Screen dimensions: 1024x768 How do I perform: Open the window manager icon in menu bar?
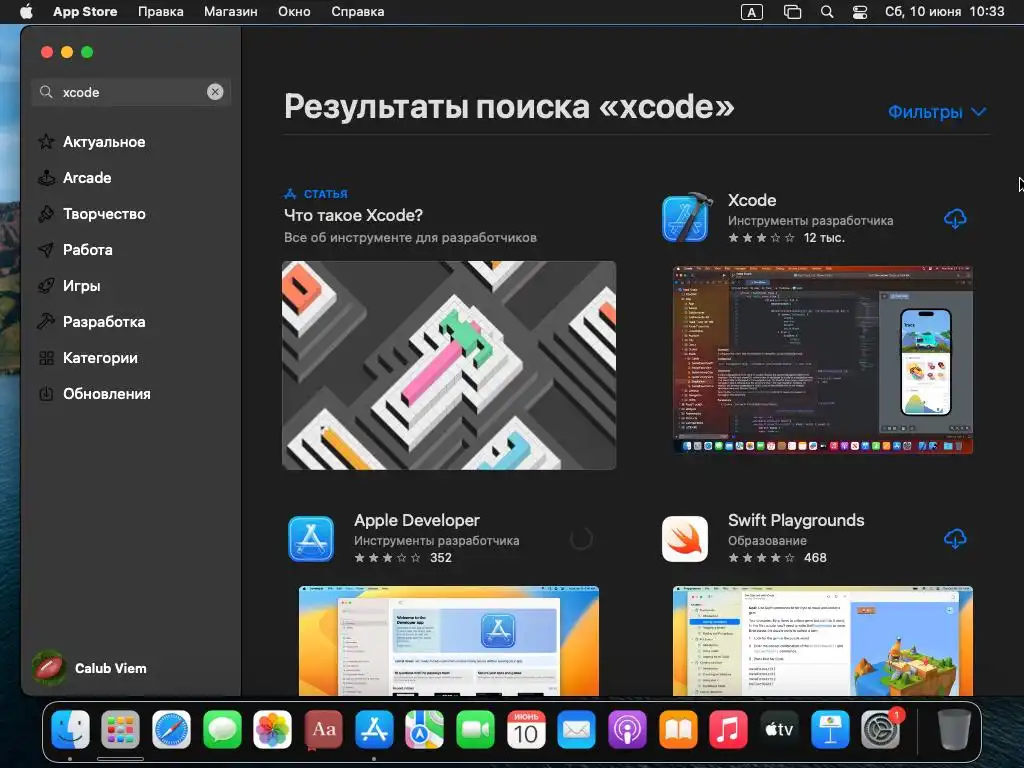point(792,12)
